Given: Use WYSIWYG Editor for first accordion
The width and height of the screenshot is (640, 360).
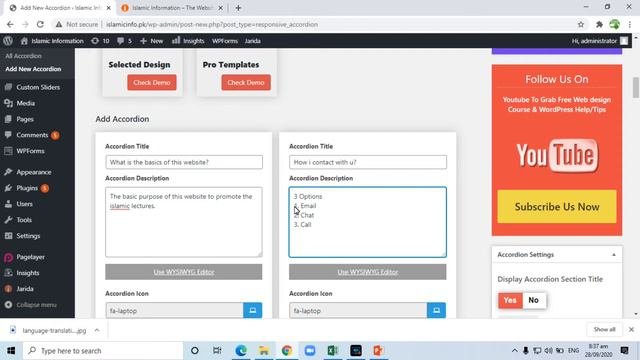Looking at the screenshot, I should point(184,272).
